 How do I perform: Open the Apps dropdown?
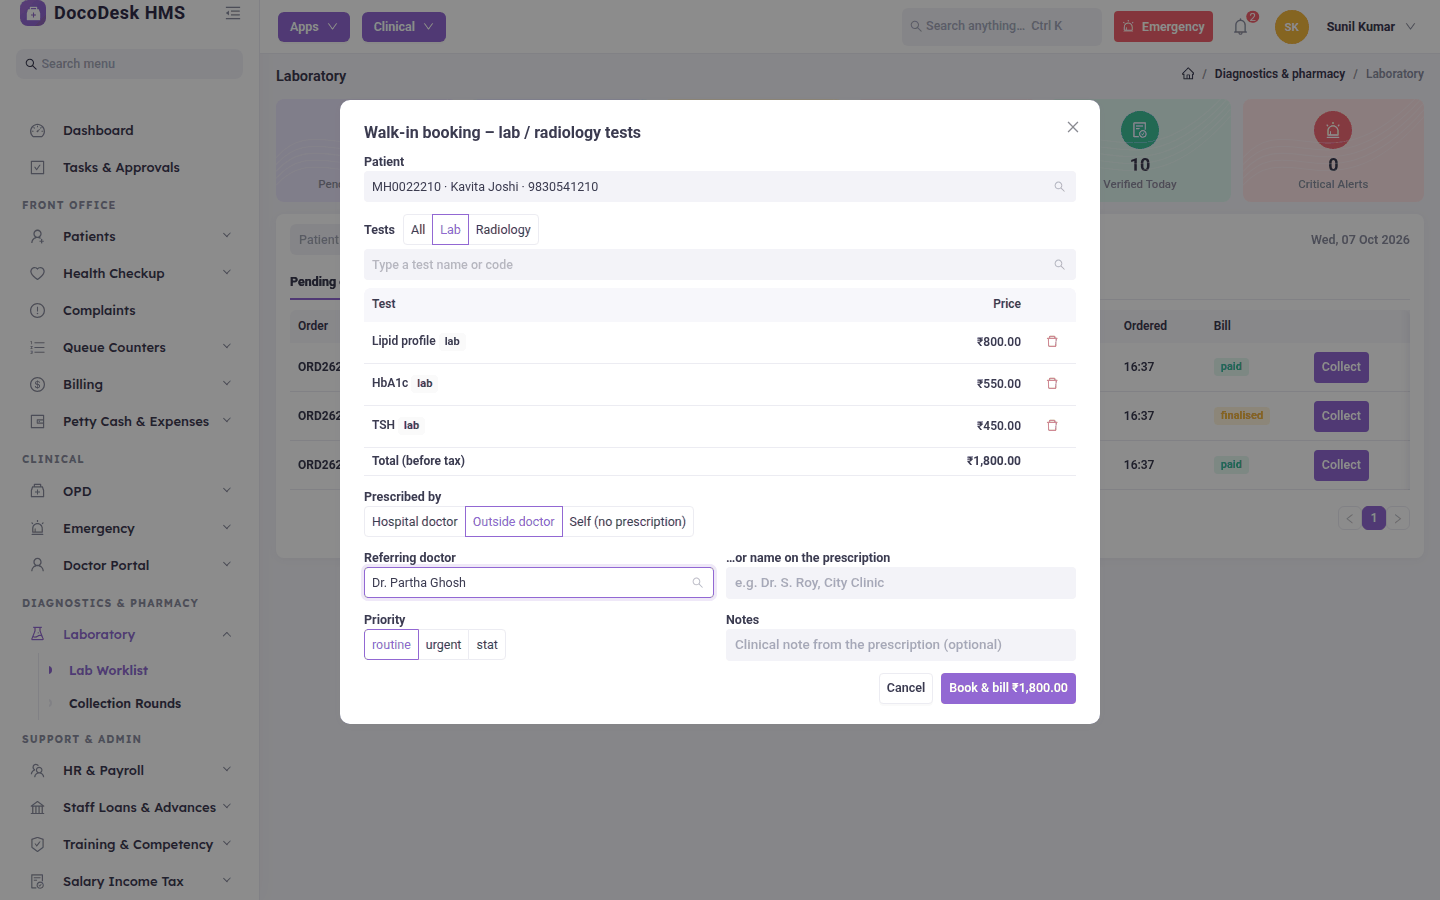[314, 27]
